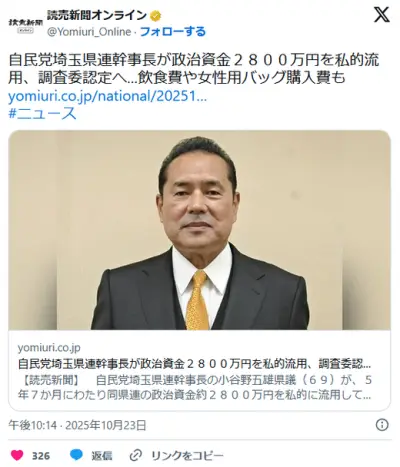The image size is (400, 467).
Task: Open the photo of man in yellow tie
Action: point(199,230)
